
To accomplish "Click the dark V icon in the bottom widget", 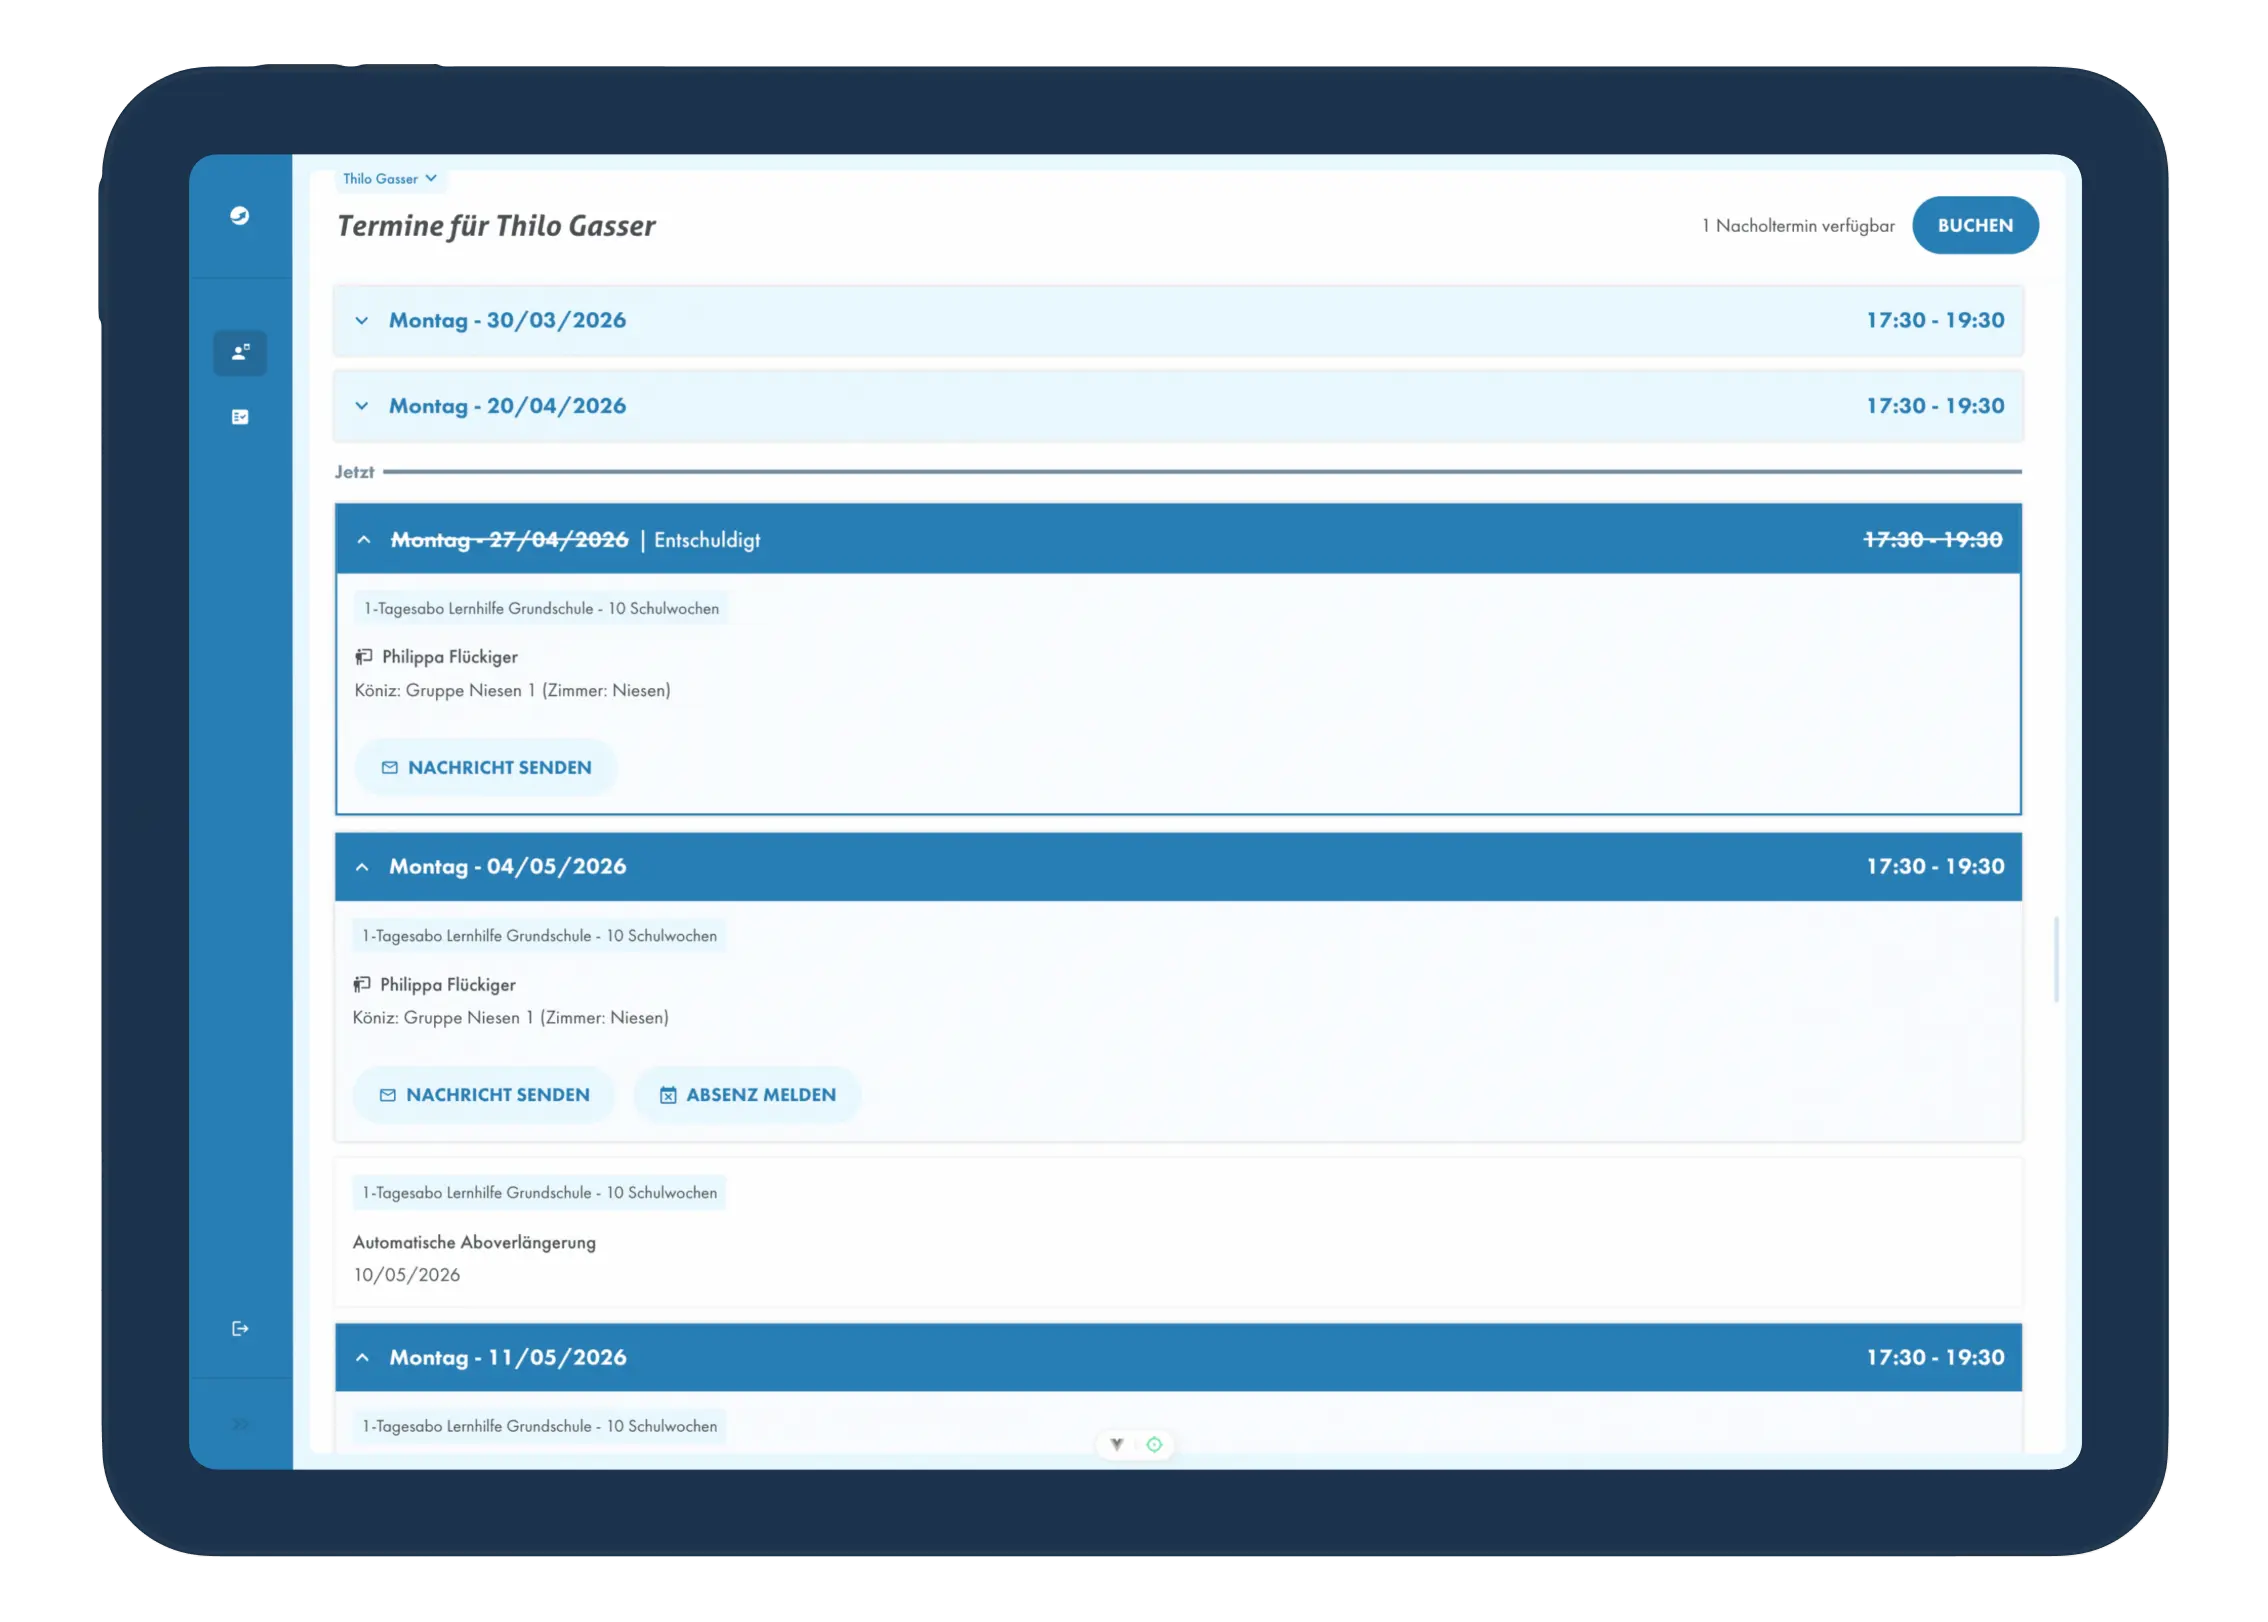I will tap(1117, 1444).
